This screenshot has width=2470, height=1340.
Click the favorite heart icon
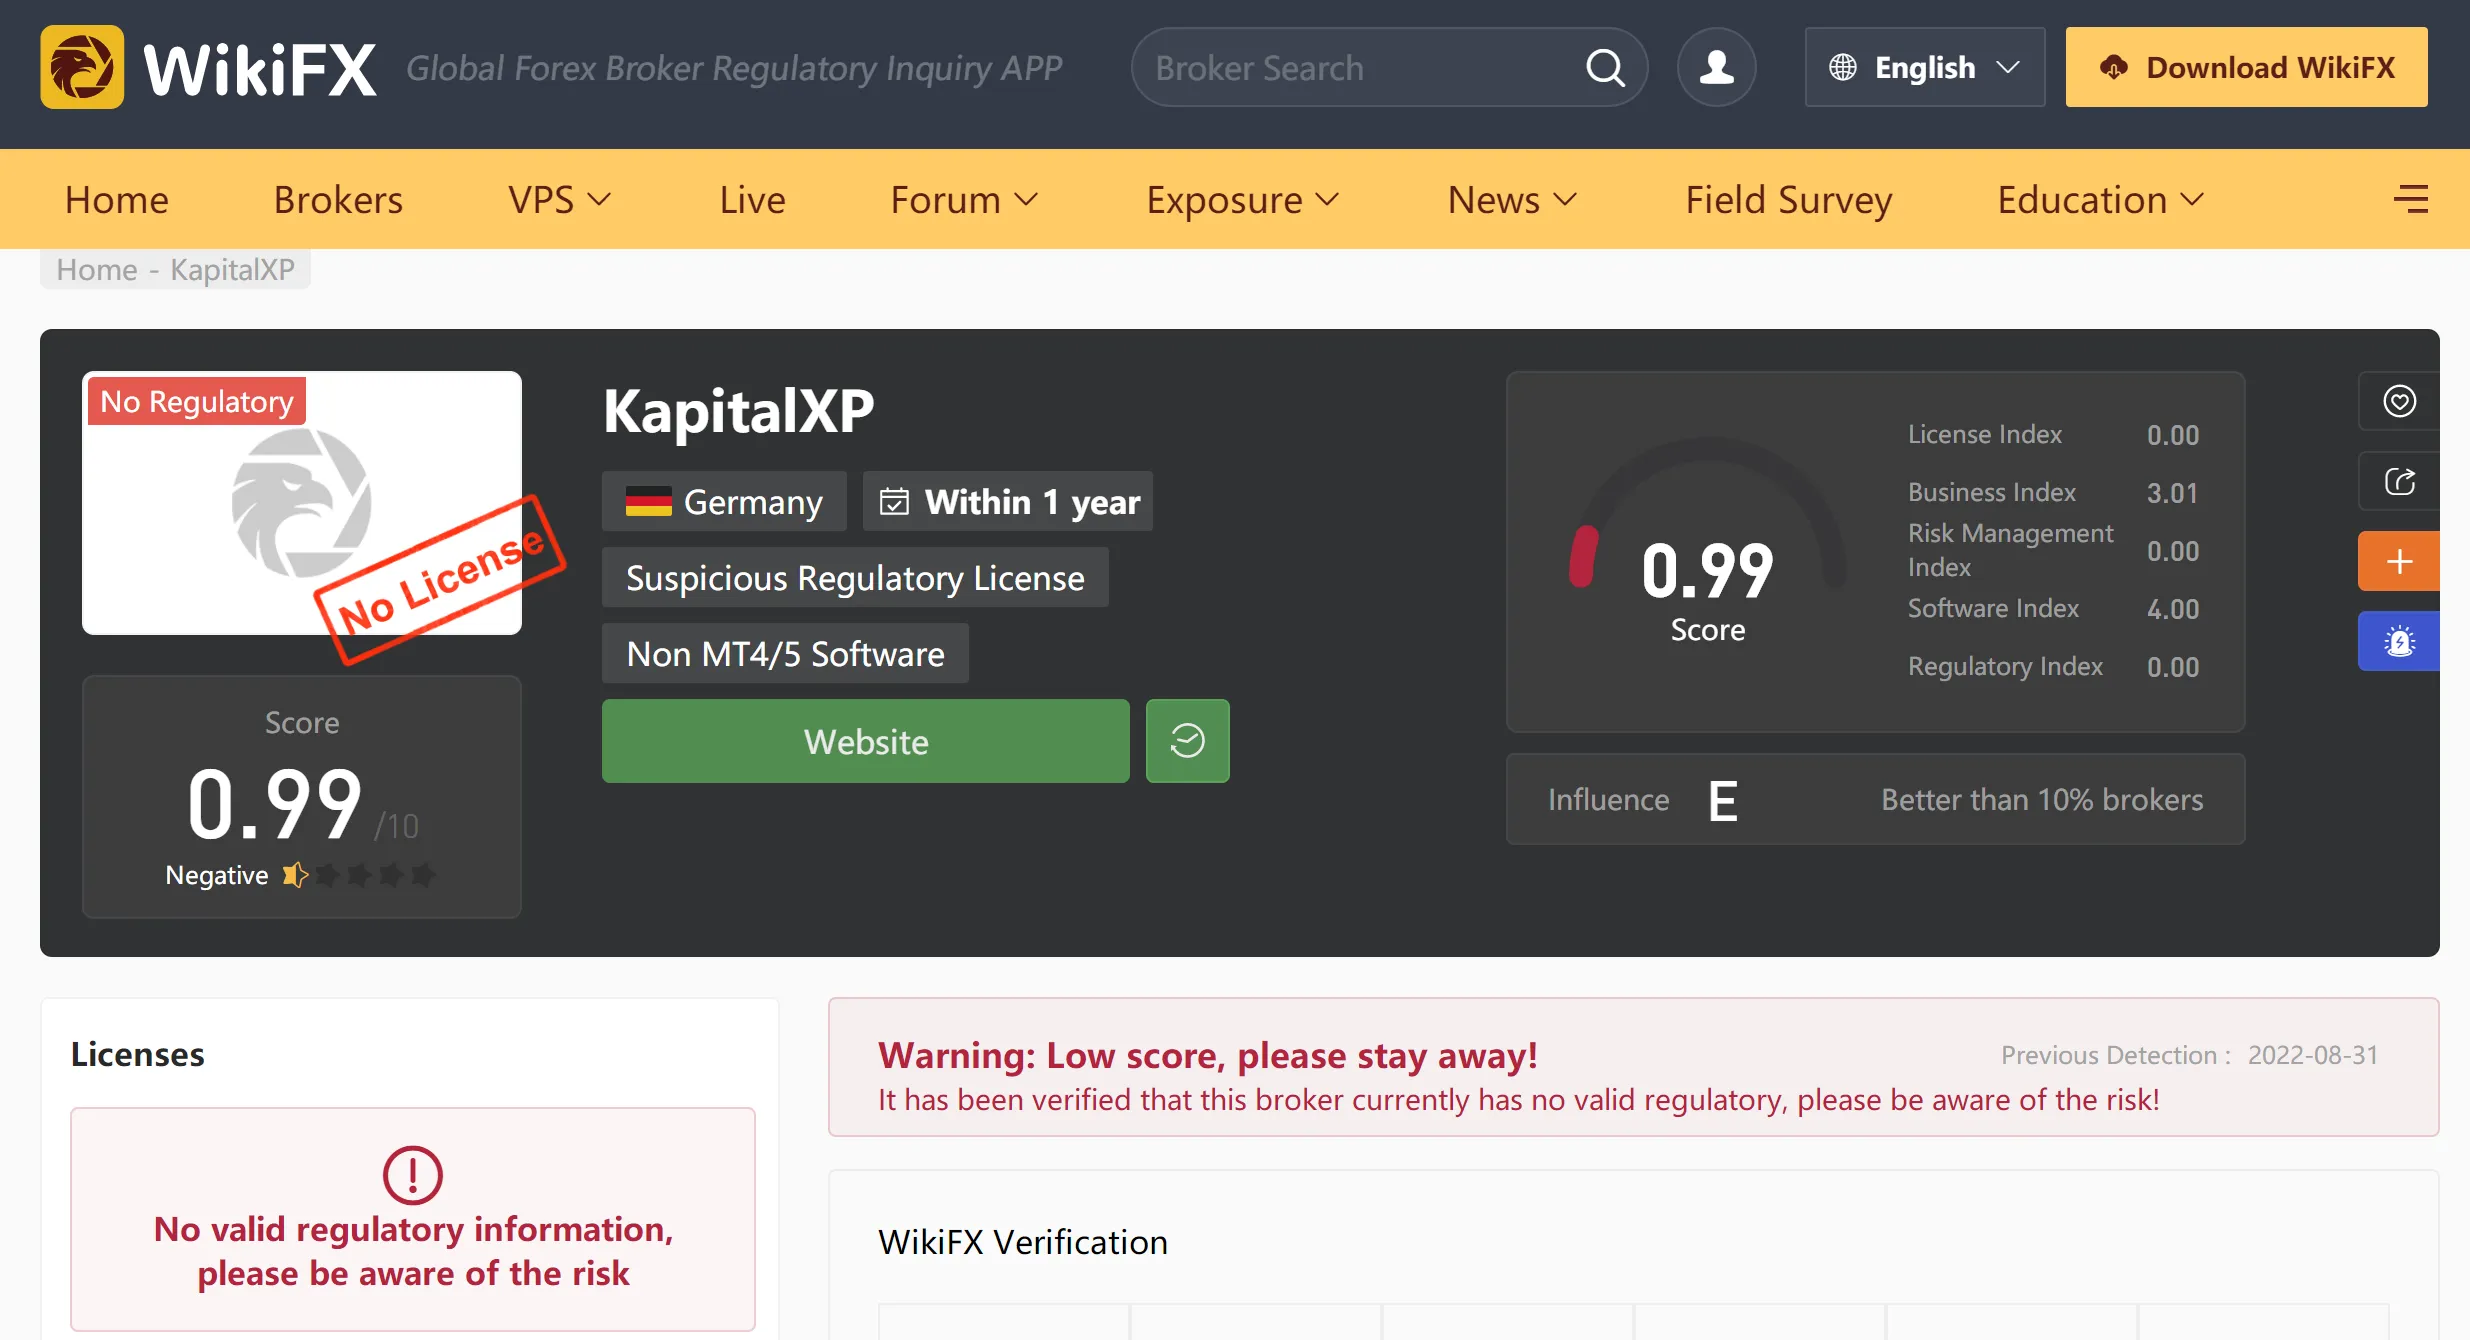[x=2399, y=401]
